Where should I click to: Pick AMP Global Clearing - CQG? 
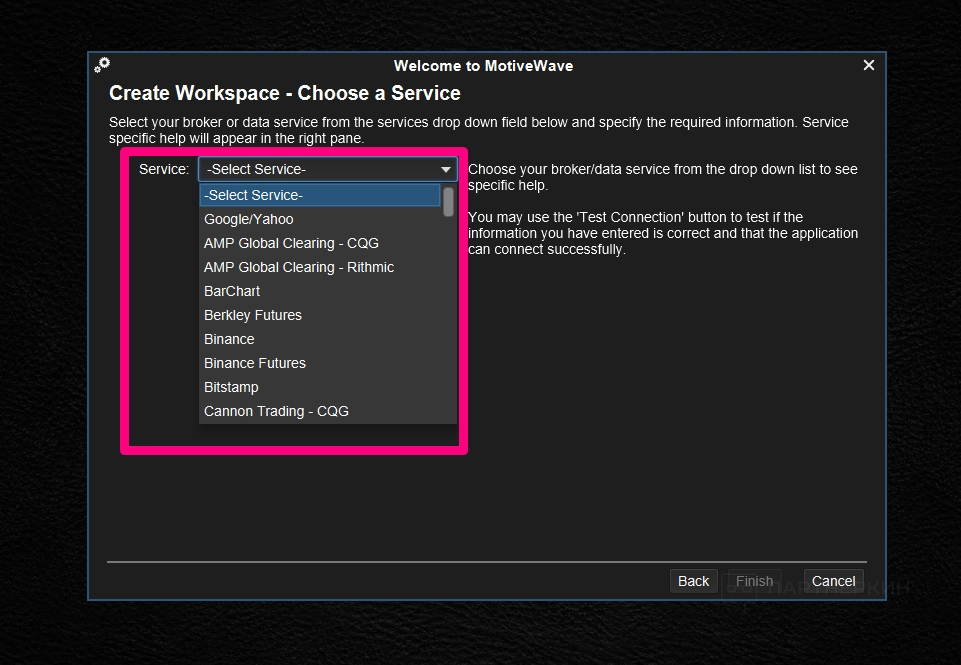tap(320, 243)
